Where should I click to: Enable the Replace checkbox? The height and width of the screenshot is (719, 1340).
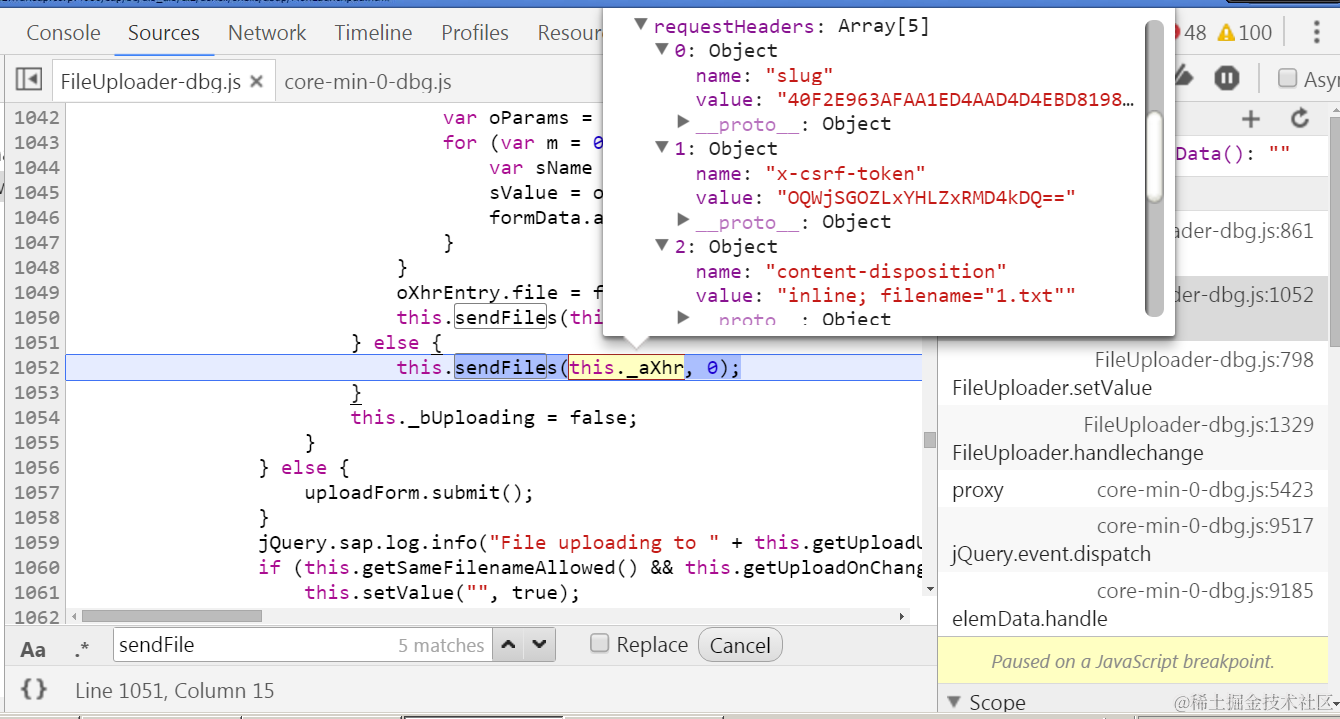(x=600, y=644)
